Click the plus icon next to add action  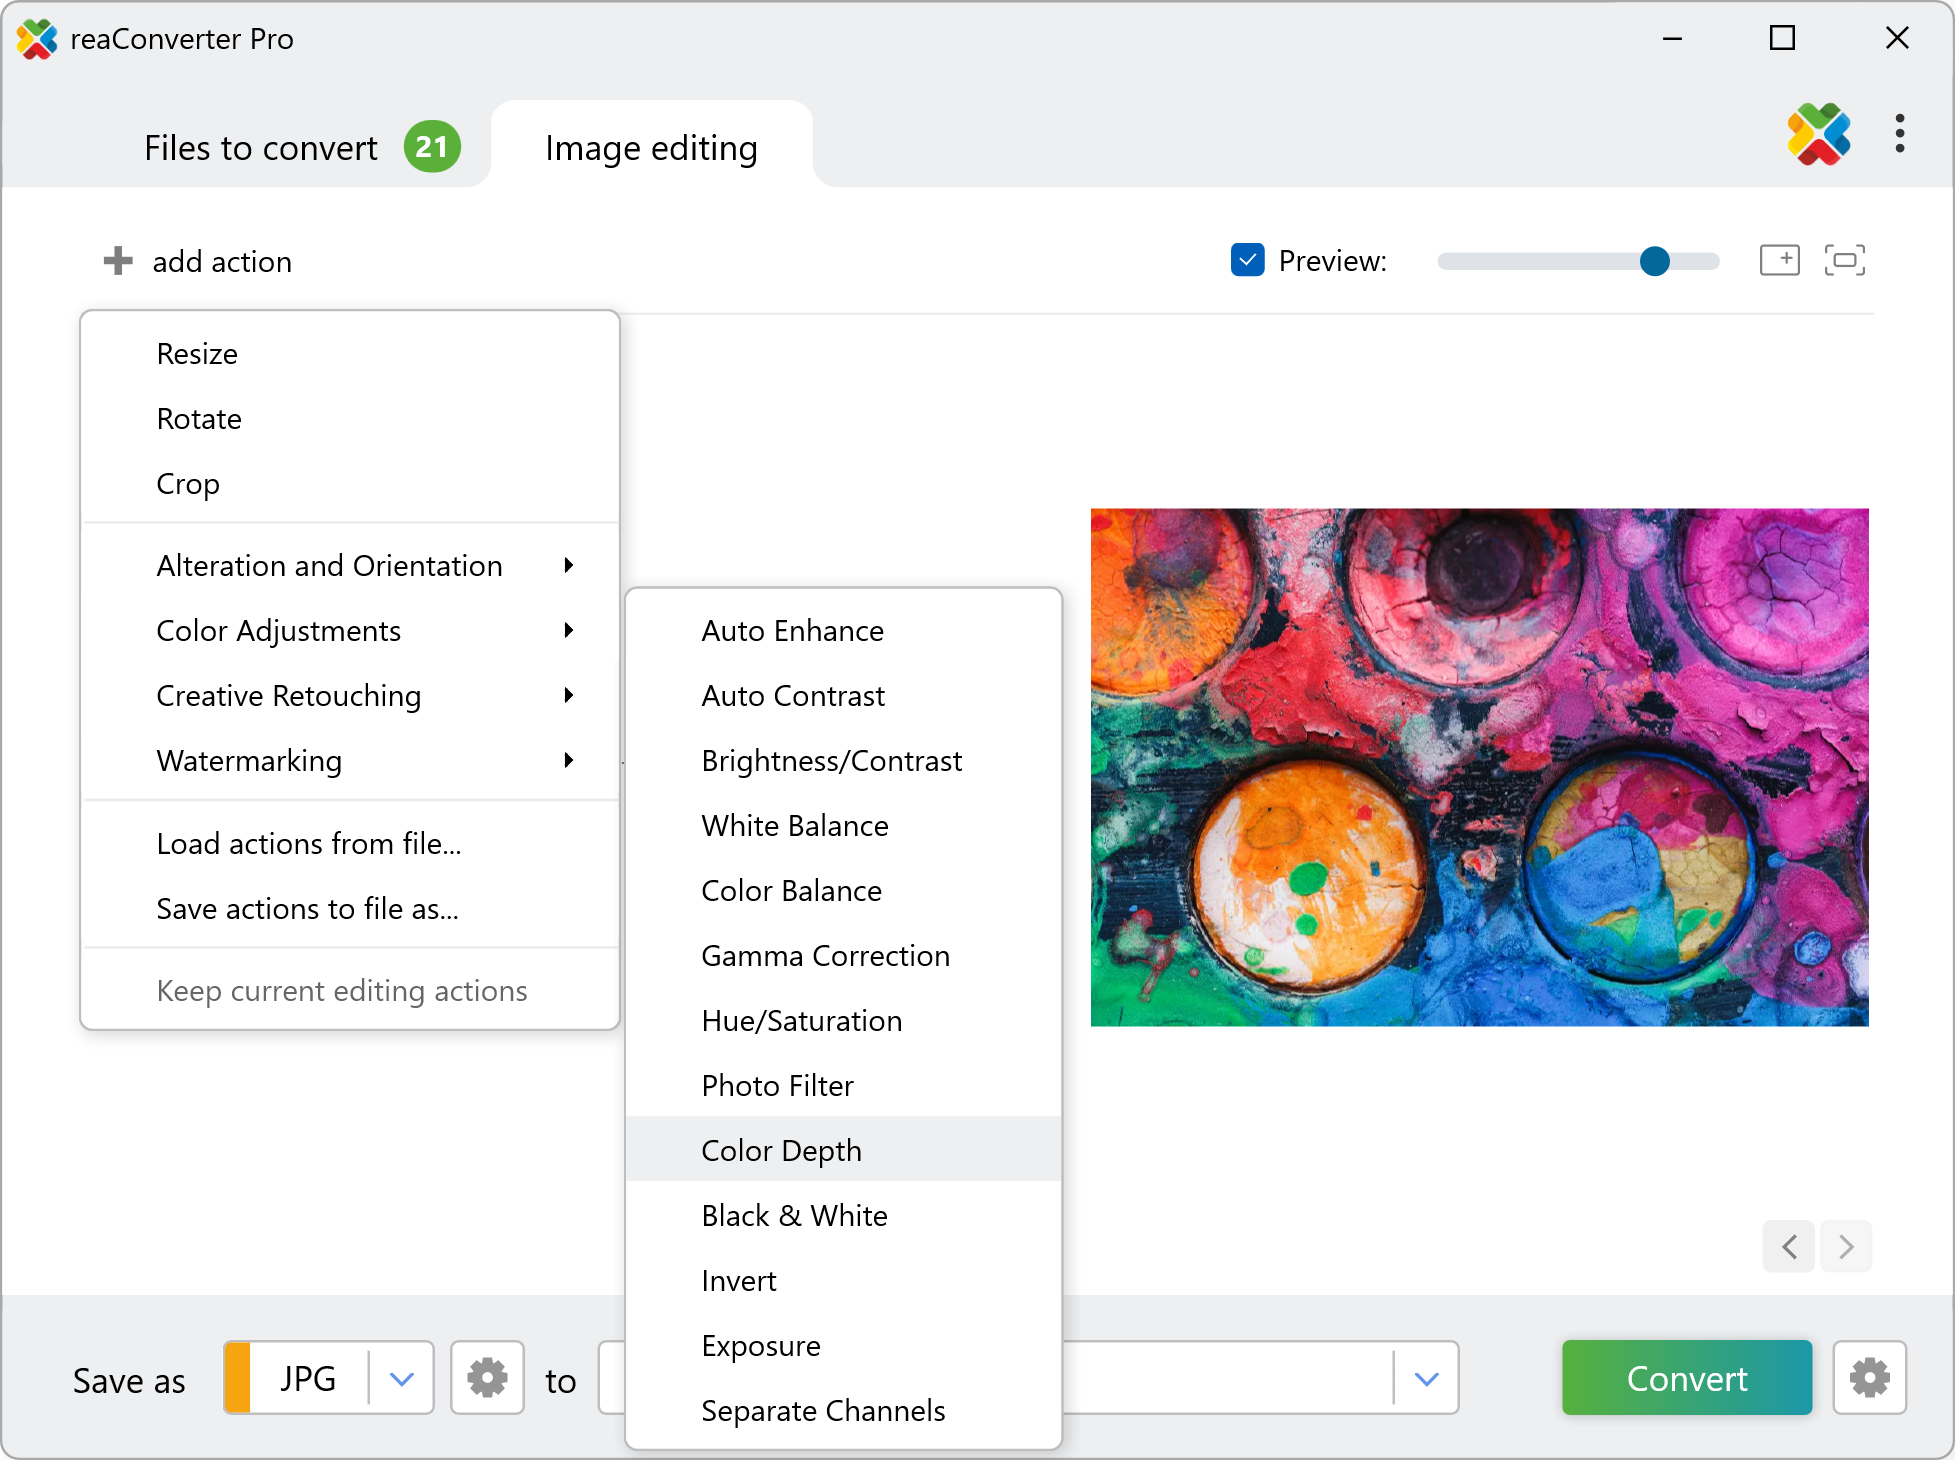[118, 261]
